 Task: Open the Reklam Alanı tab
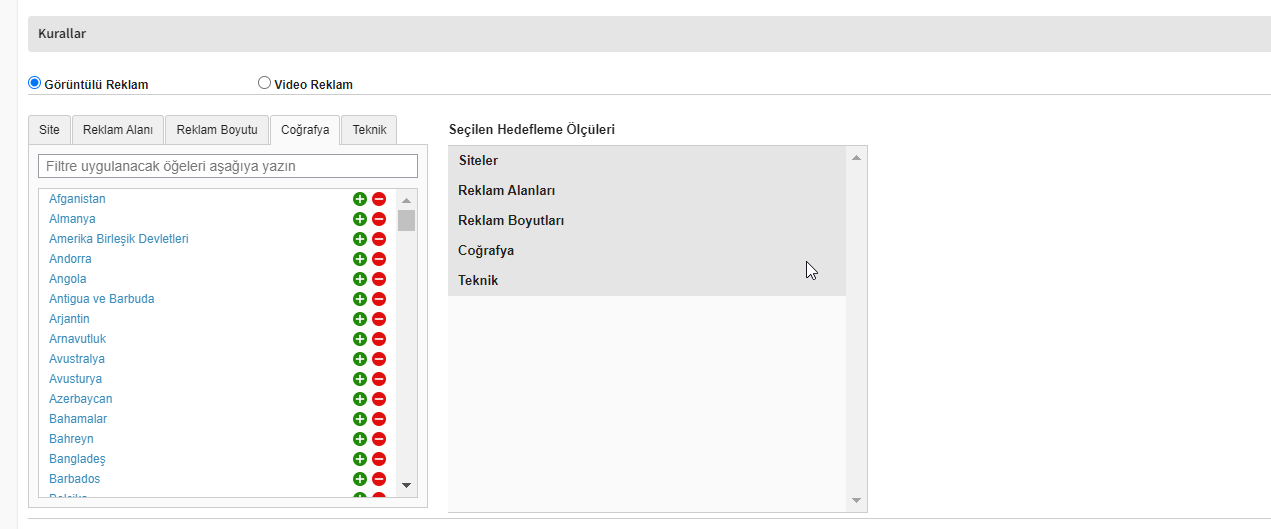(x=117, y=130)
